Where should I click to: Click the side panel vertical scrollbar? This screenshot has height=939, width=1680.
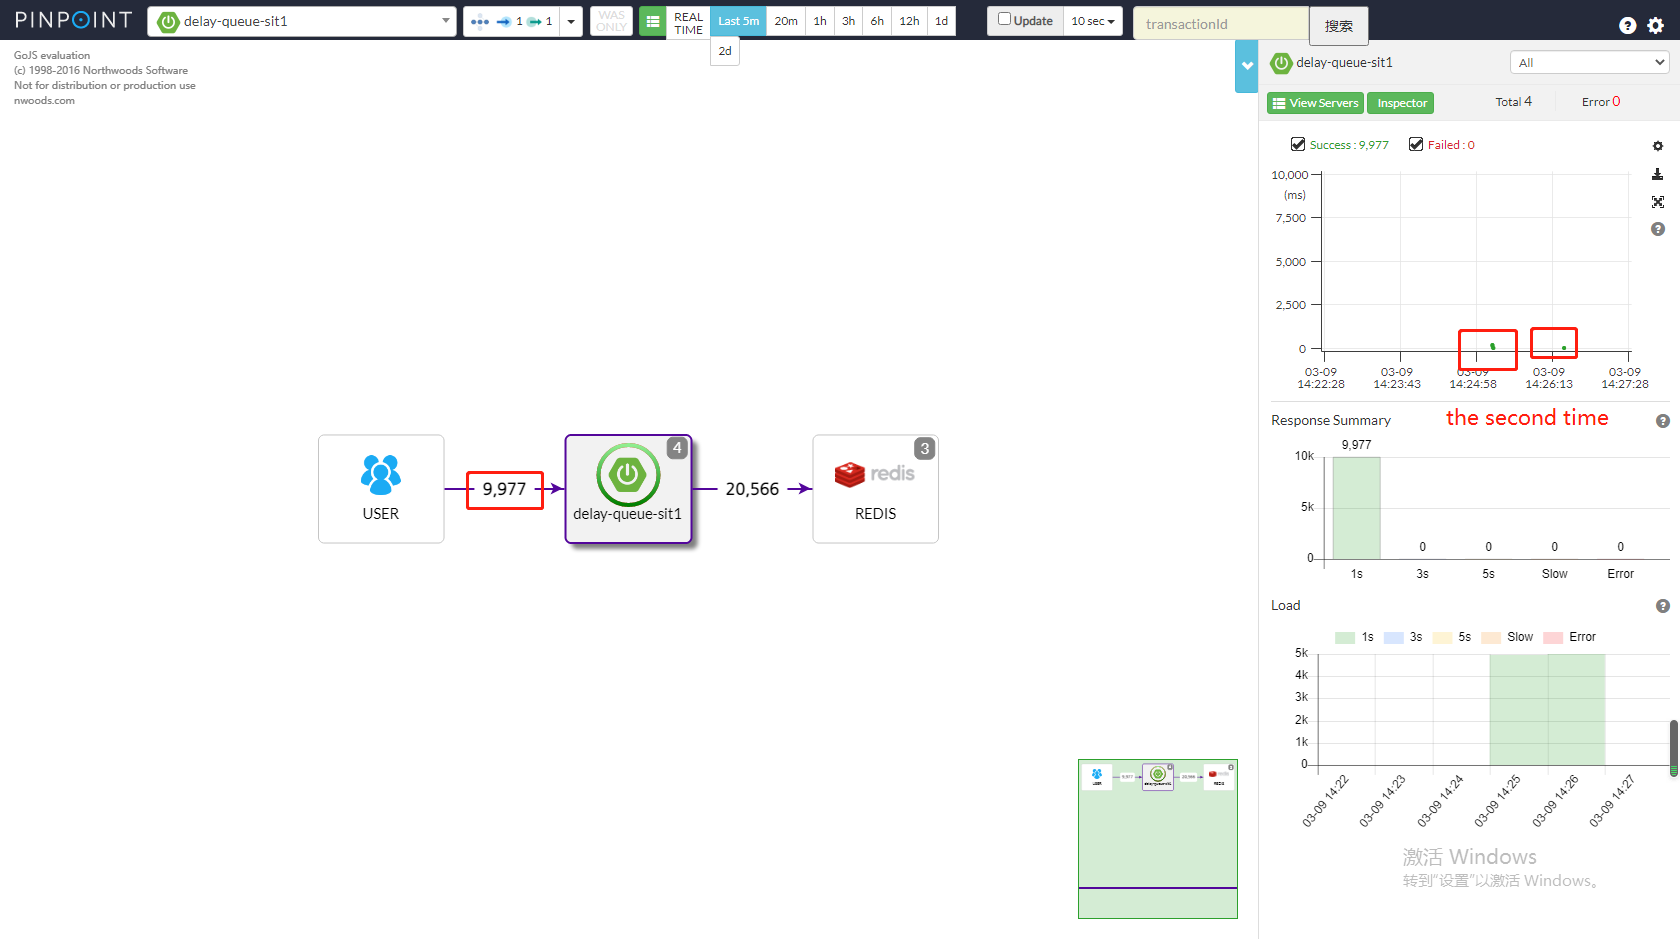click(1673, 747)
